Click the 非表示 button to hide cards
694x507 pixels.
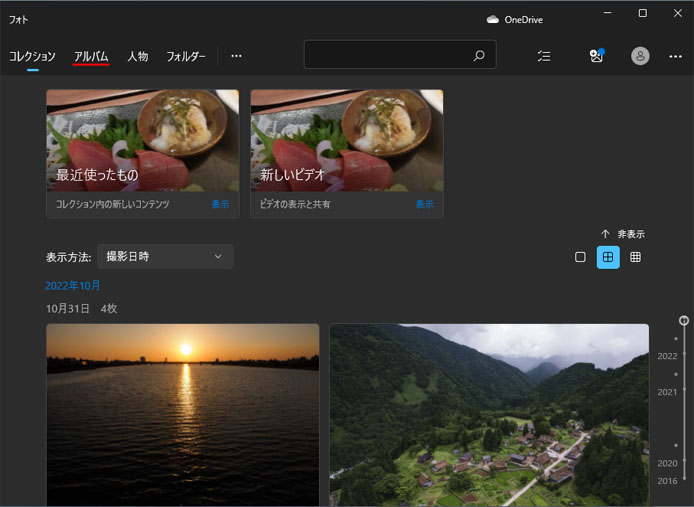(623, 234)
